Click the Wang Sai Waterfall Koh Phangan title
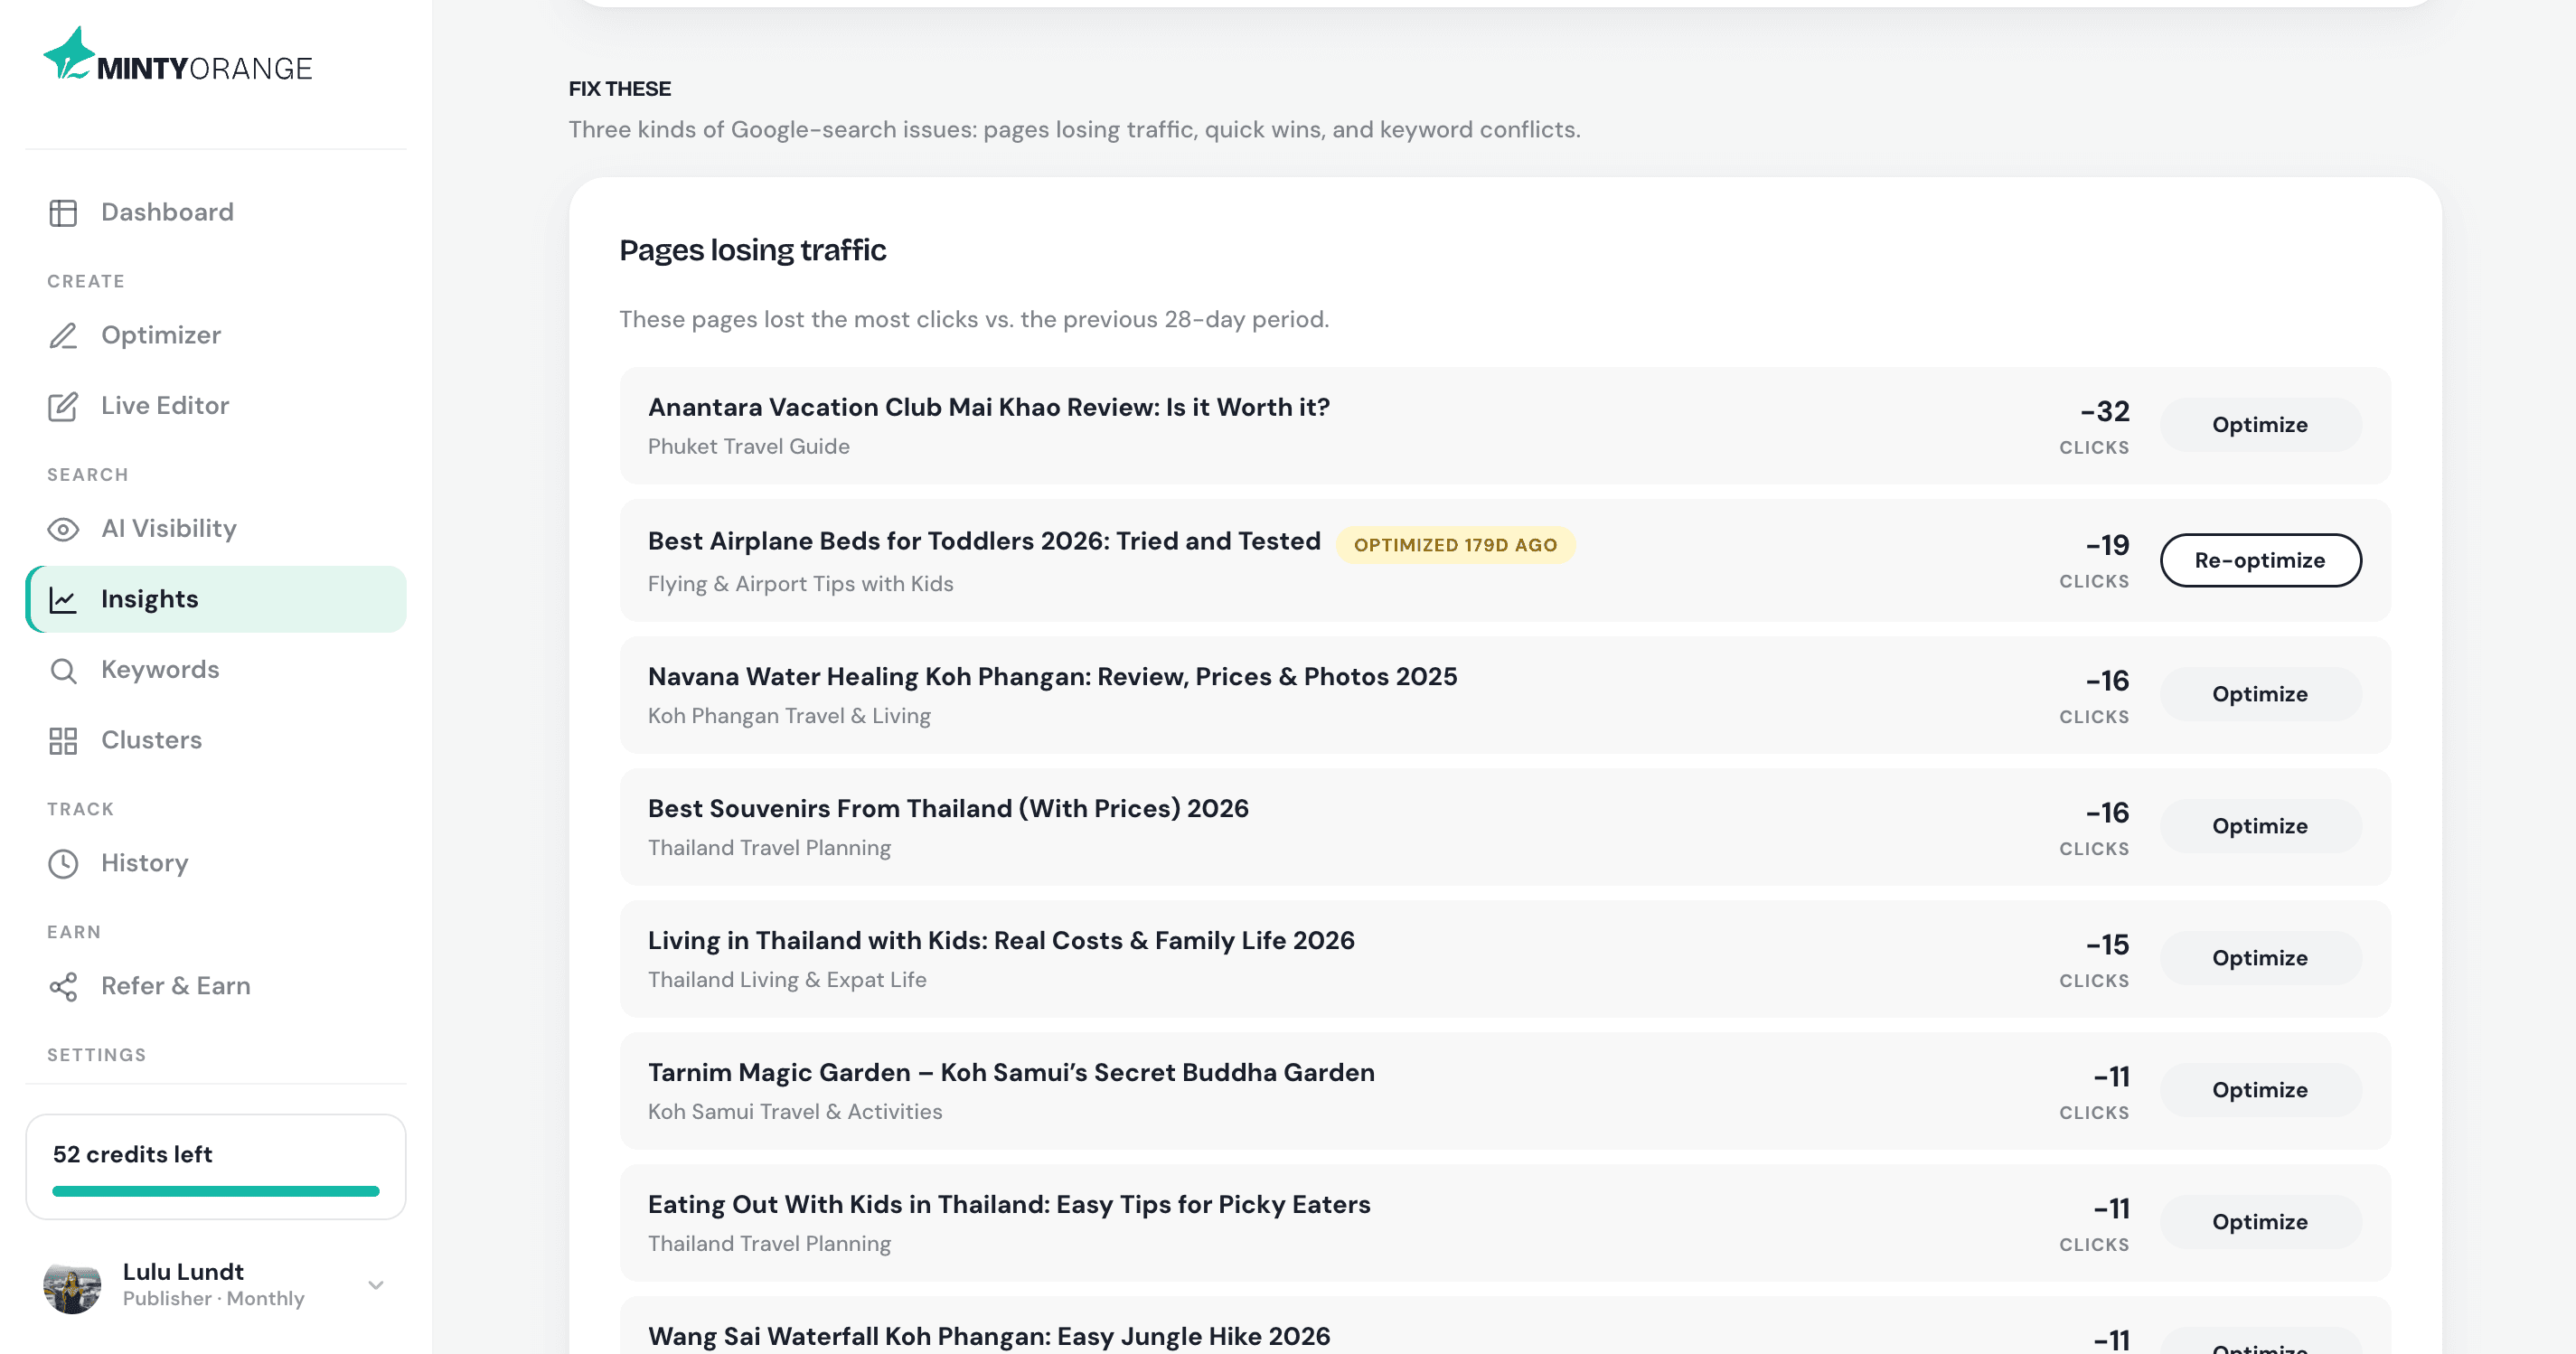Viewport: 2576px width, 1354px height. pos(989,1336)
